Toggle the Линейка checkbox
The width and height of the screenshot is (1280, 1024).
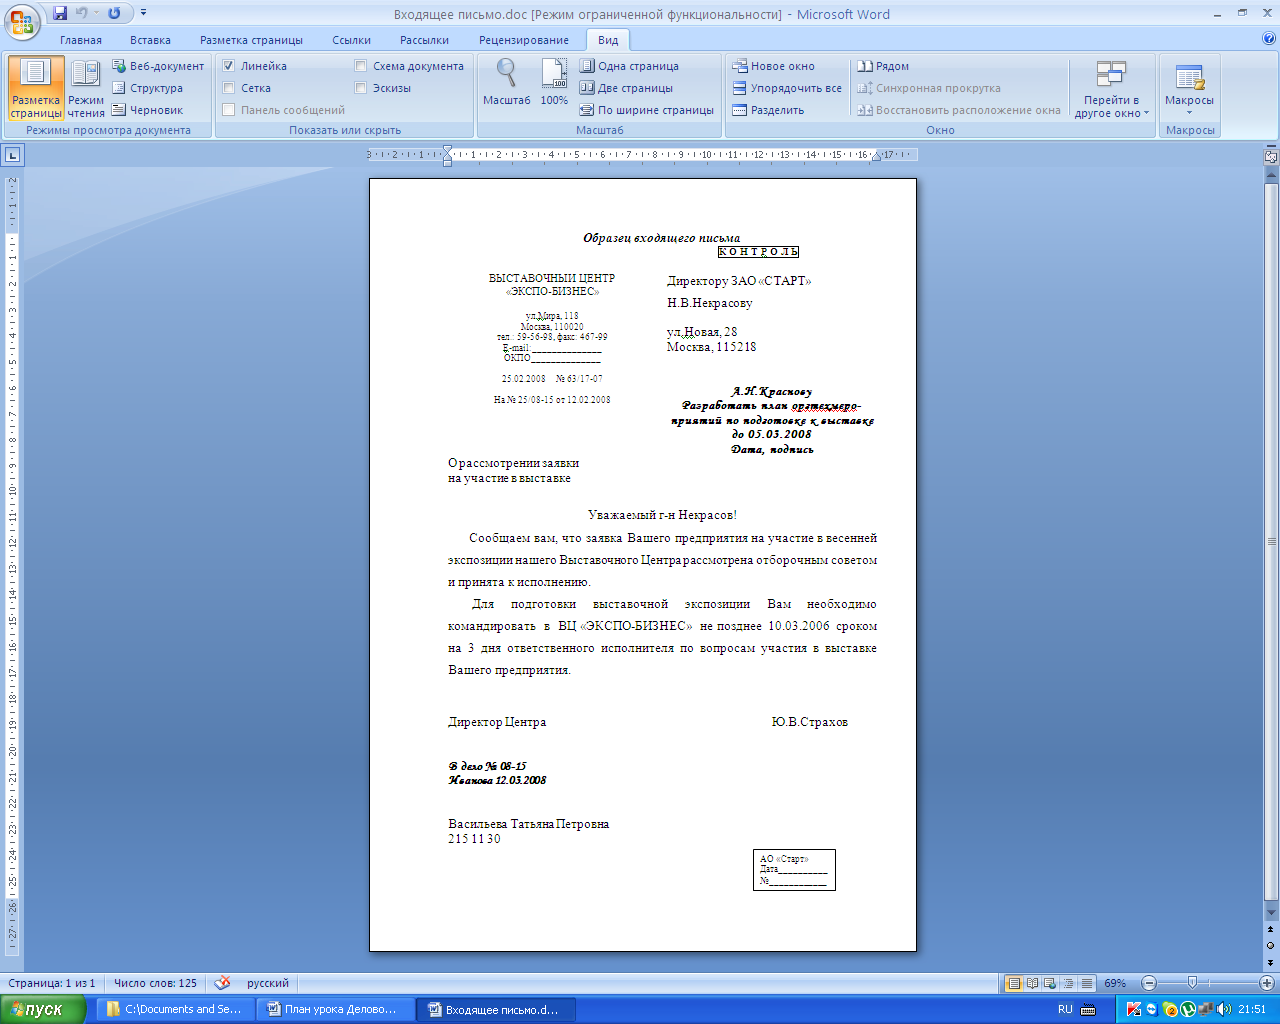coord(229,66)
